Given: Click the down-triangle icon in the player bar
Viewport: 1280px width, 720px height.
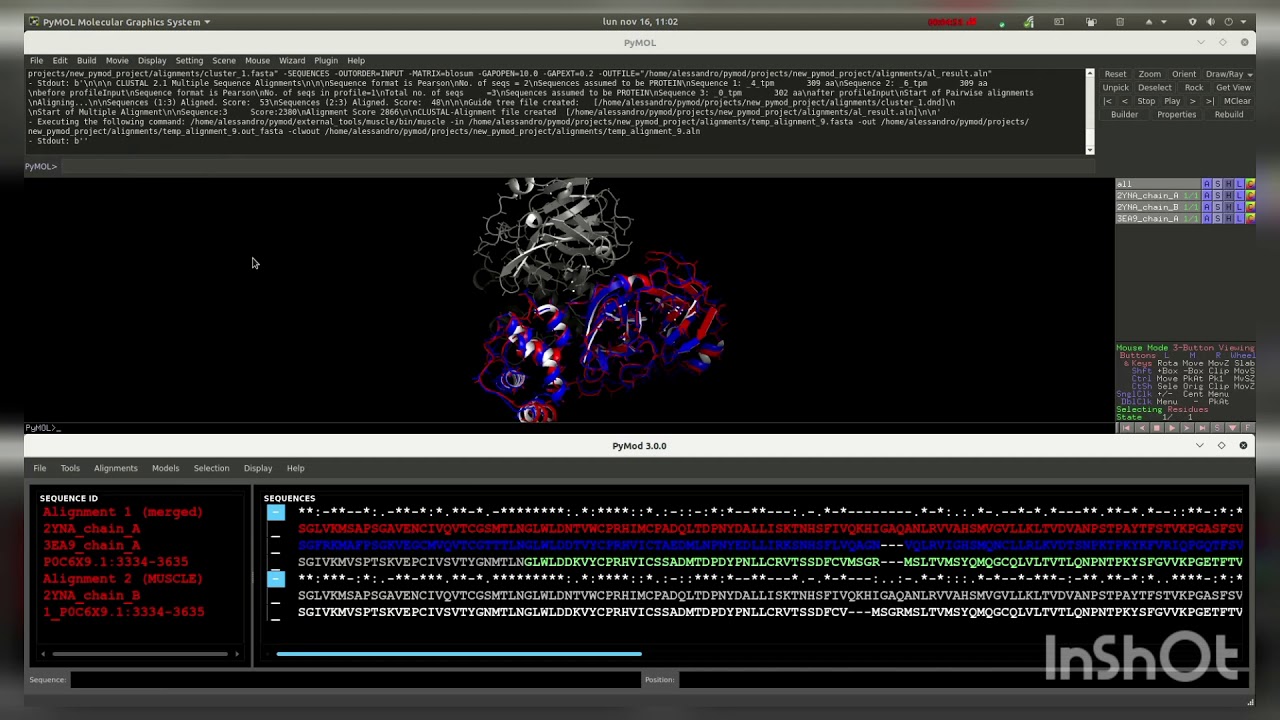Looking at the screenshot, I should click(x=1232, y=428).
